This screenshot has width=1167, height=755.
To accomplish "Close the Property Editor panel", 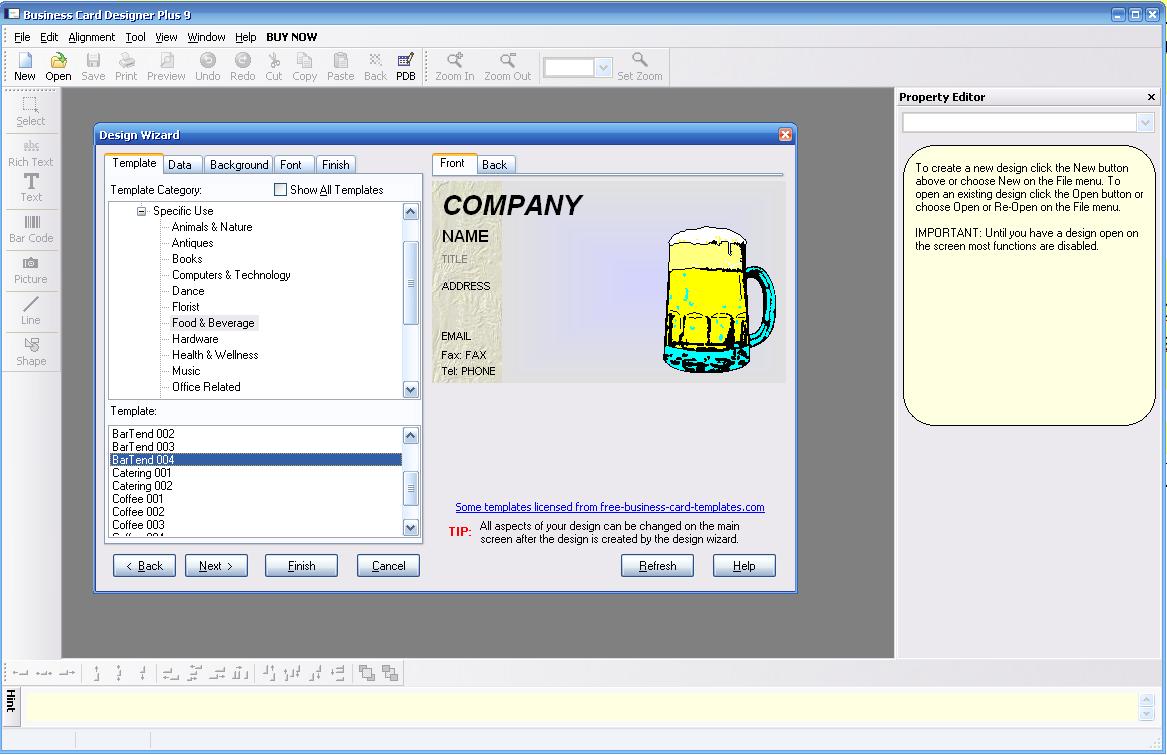I will [1151, 97].
